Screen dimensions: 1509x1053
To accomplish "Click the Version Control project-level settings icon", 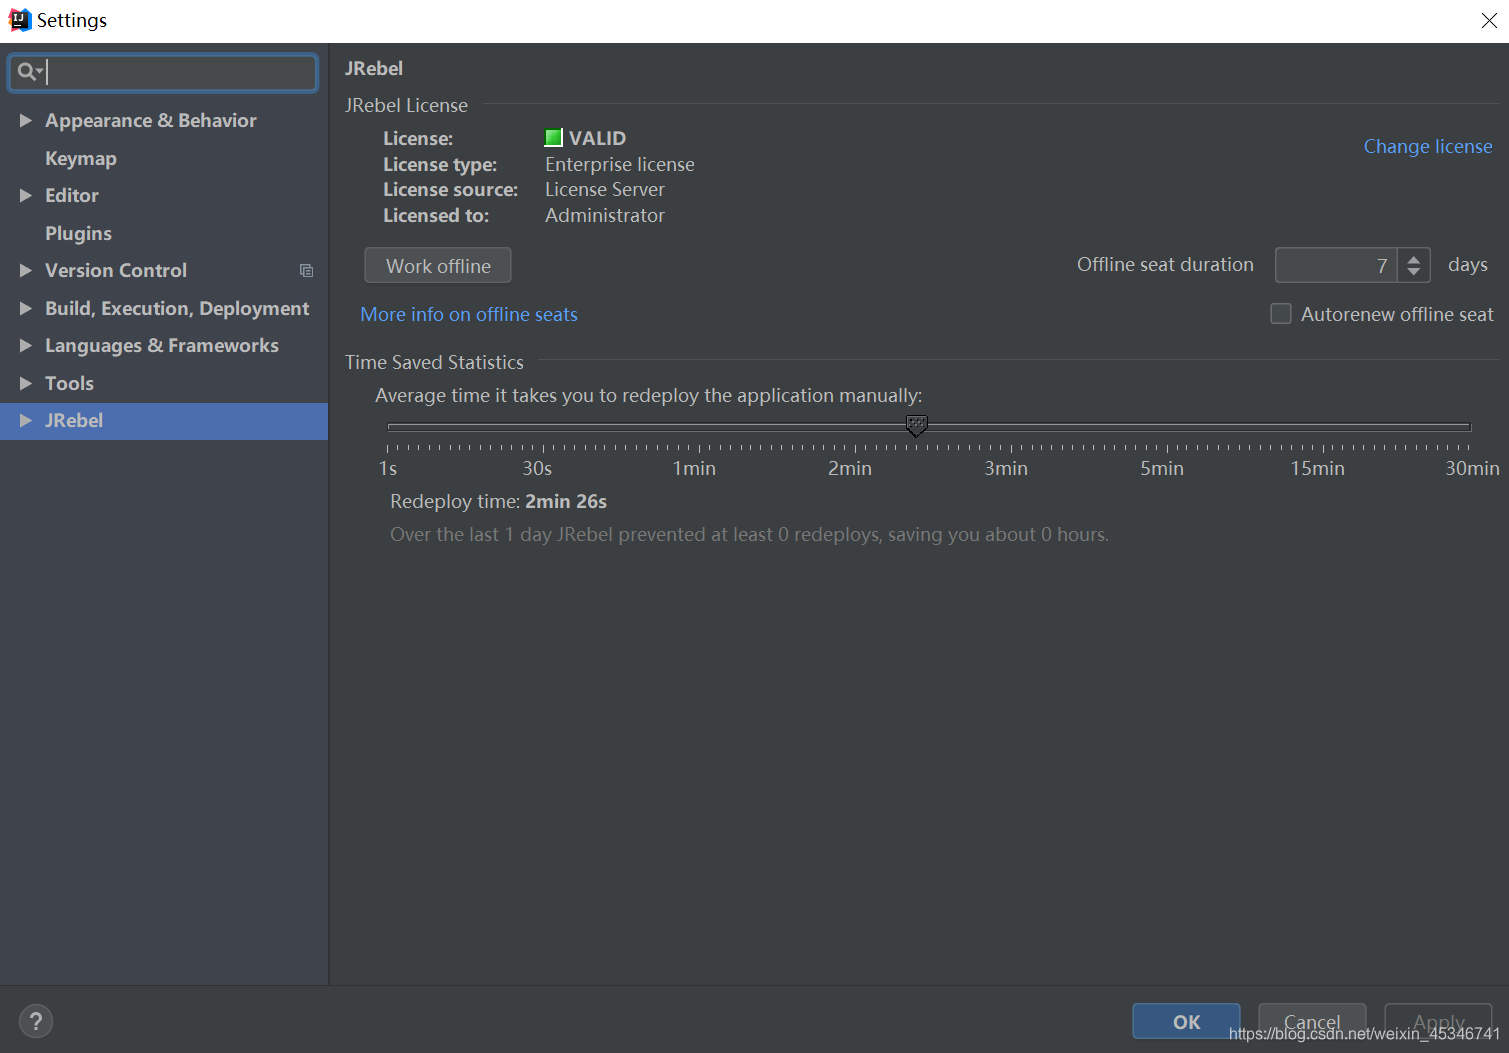I will (x=306, y=271).
